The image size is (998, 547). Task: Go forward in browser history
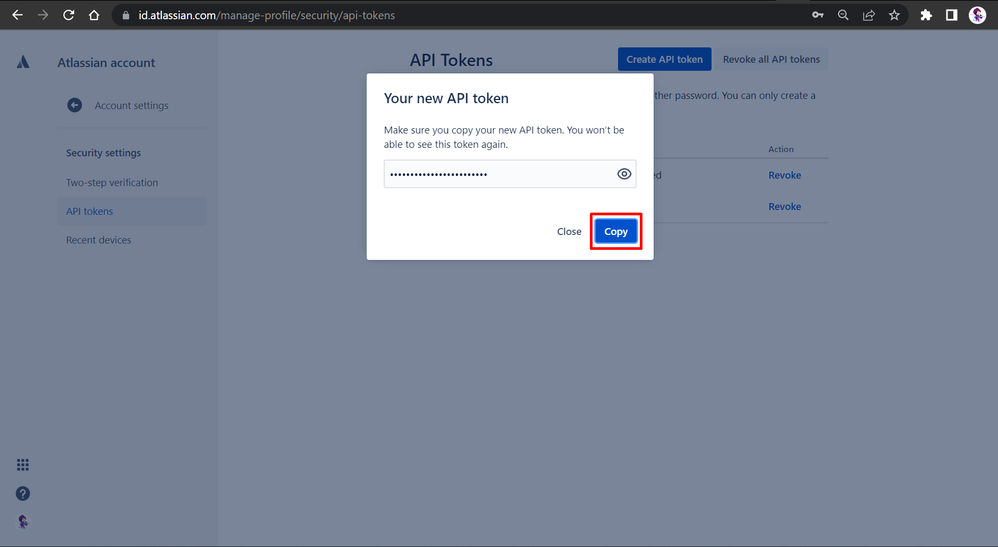43,15
